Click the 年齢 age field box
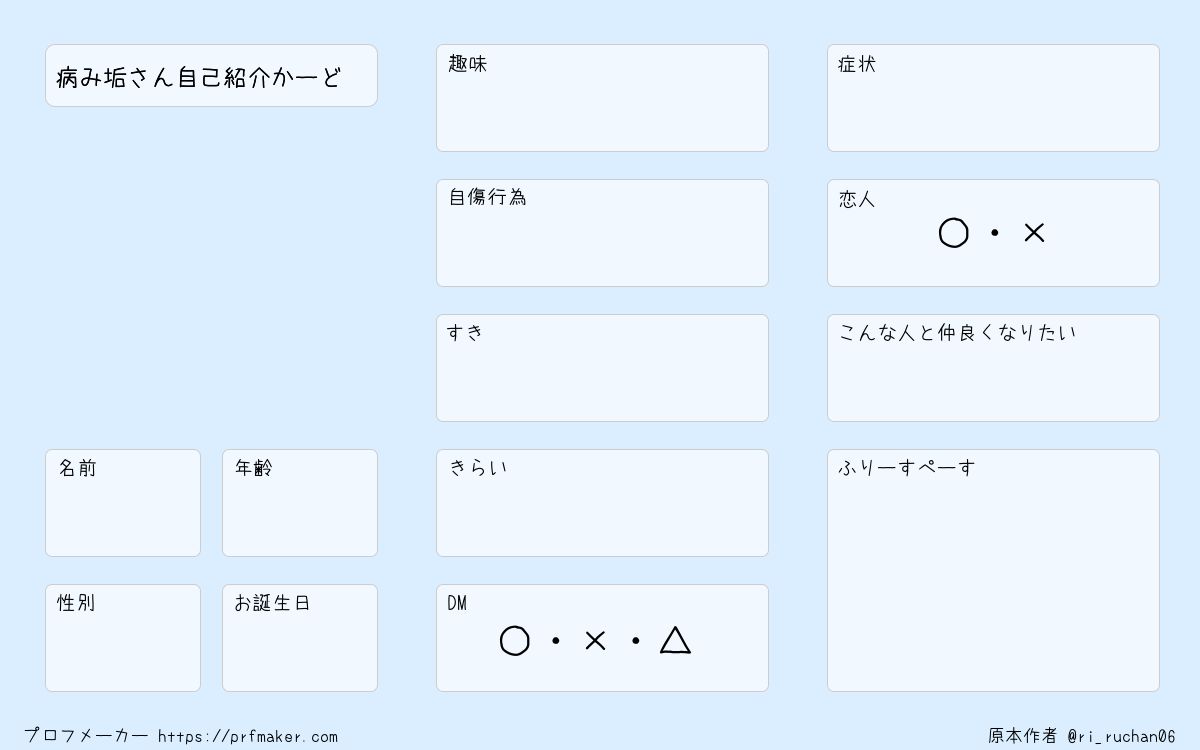Viewport: 1200px width, 750px height. click(300, 503)
